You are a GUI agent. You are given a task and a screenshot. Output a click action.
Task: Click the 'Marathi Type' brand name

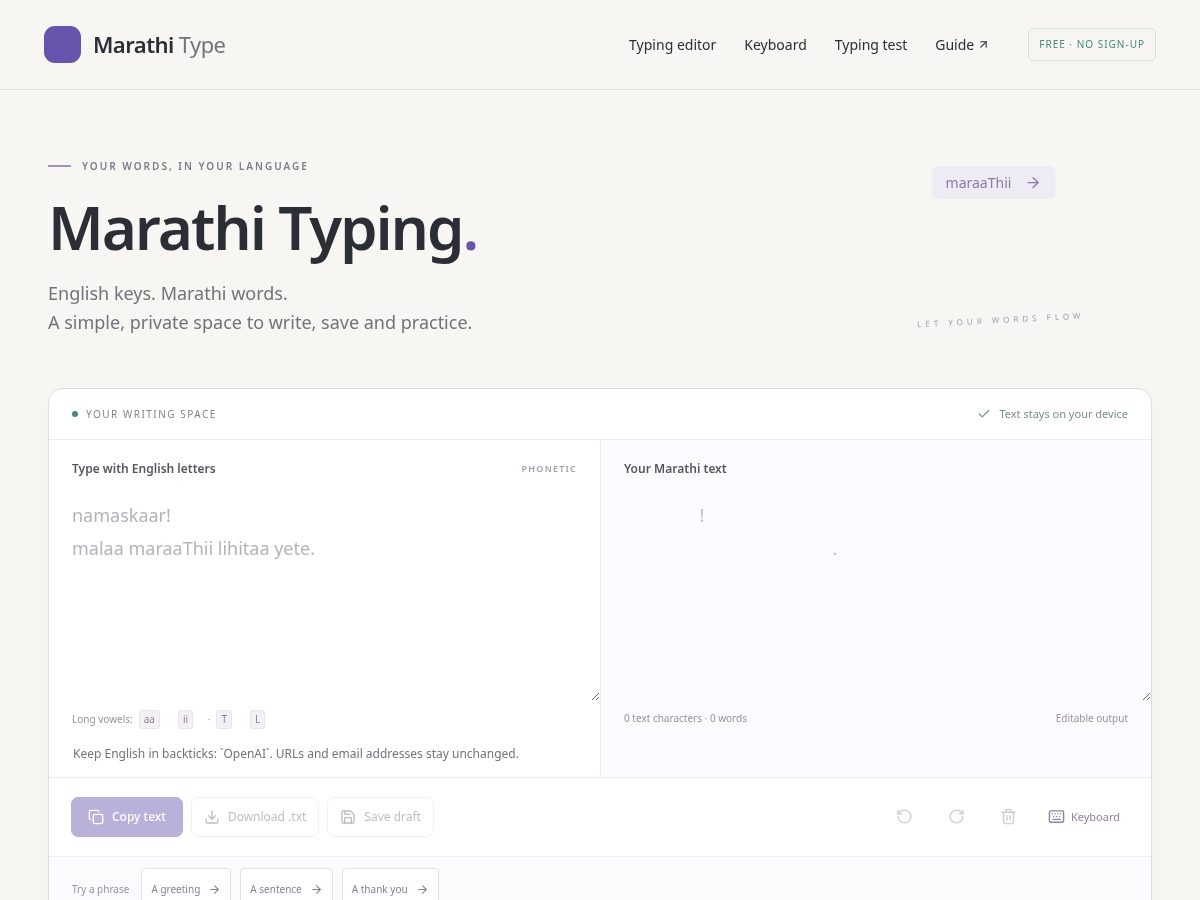click(x=159, y=45)
